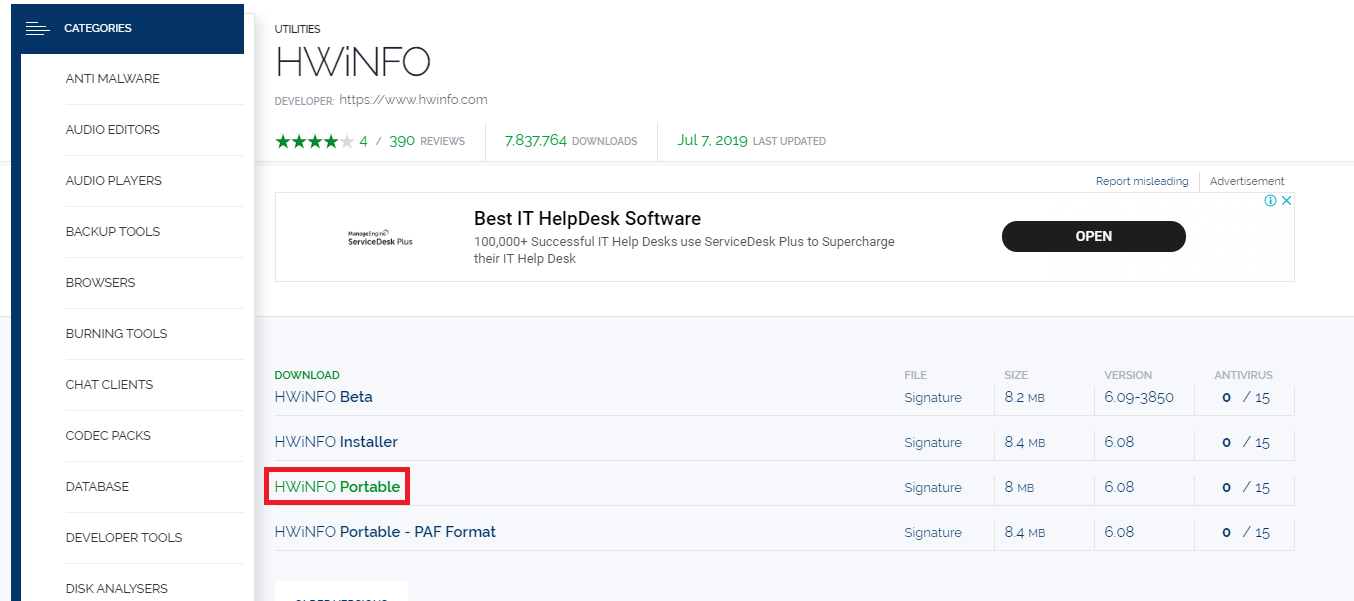Click the Best IT HelpDesk Software headline

click(587, 219)
